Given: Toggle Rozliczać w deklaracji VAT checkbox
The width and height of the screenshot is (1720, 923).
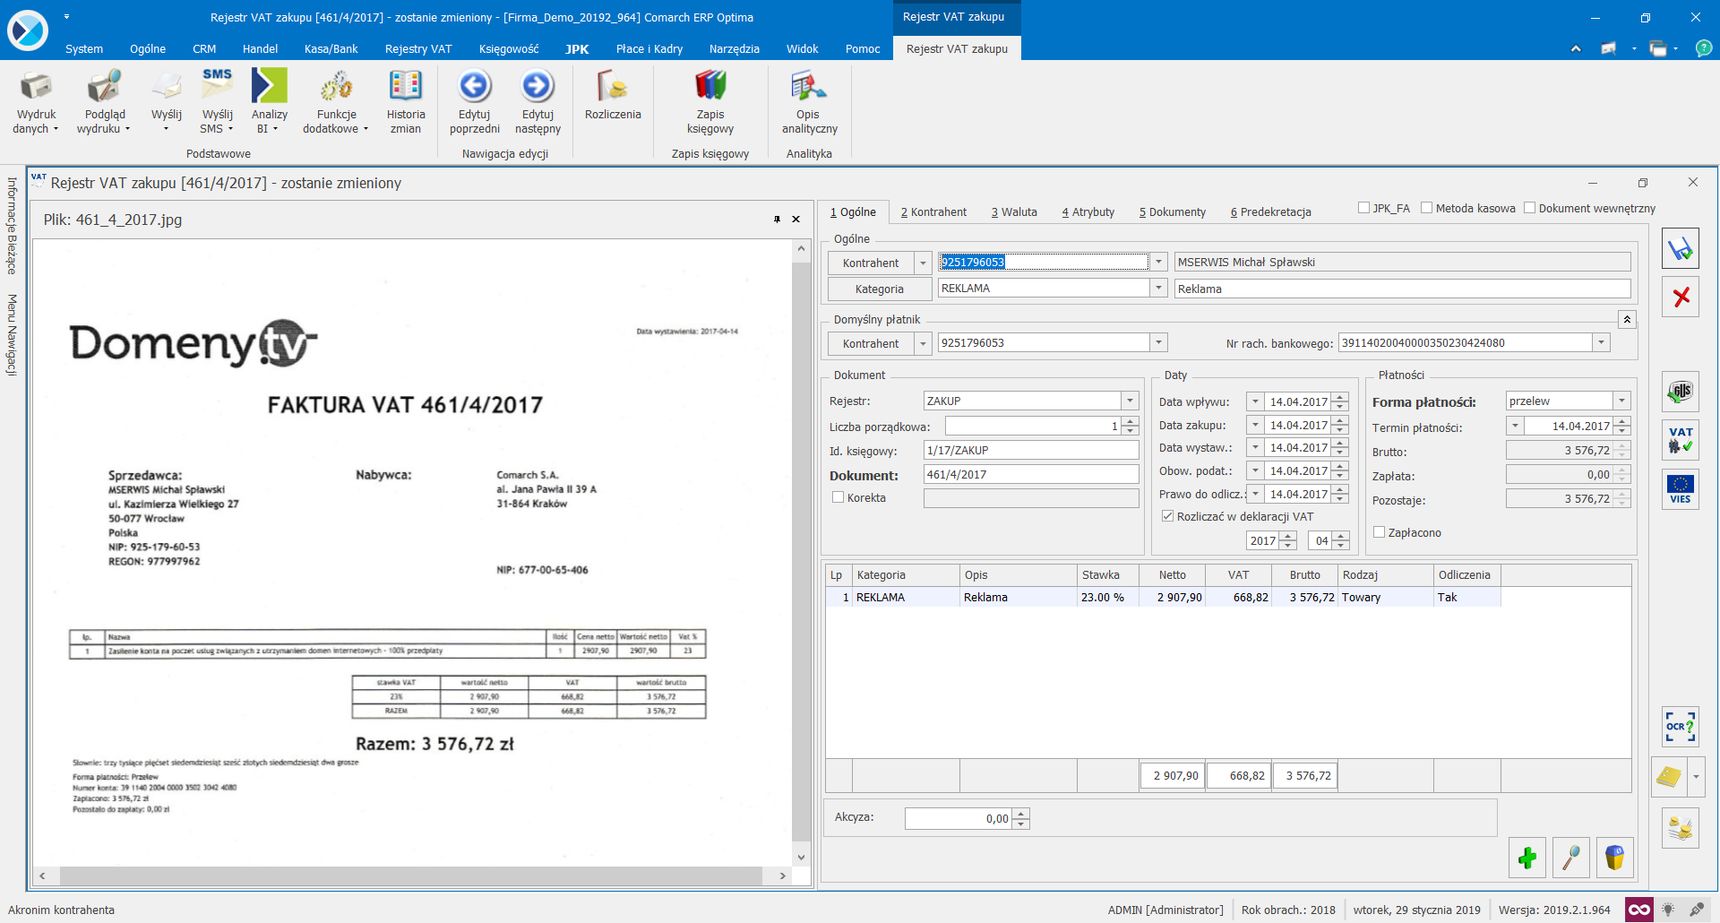Looking at the screenshot, I should 1167,516.
